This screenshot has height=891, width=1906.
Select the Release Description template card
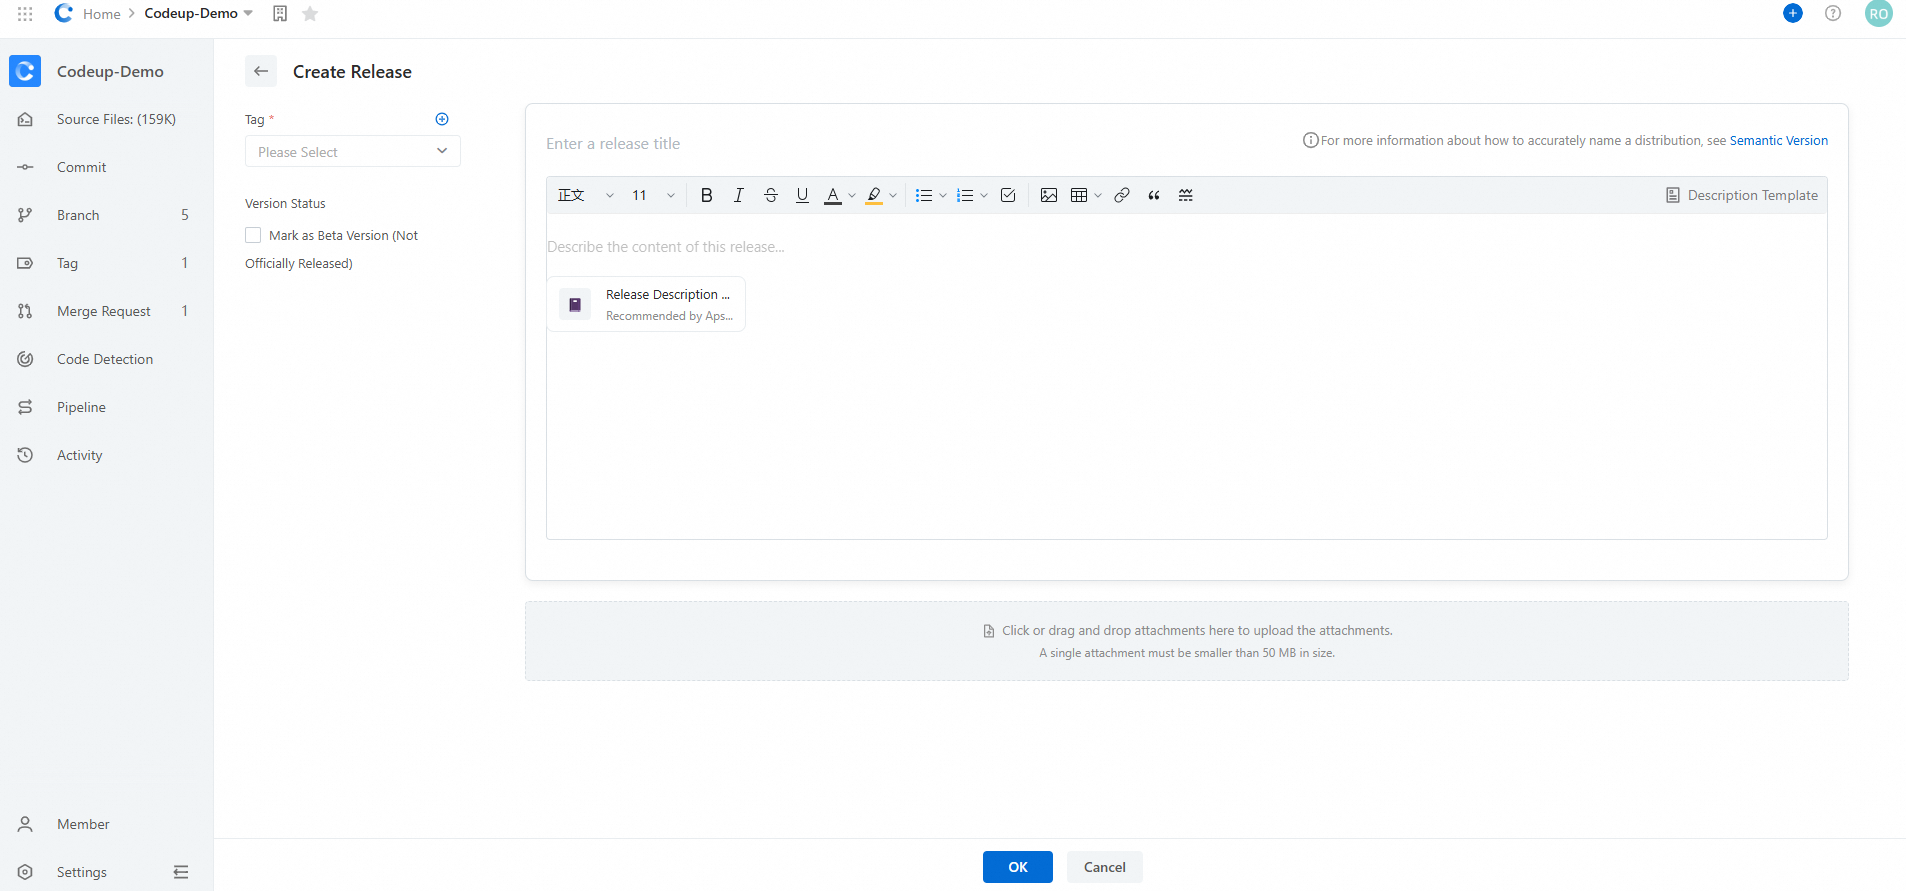(646, 304)
